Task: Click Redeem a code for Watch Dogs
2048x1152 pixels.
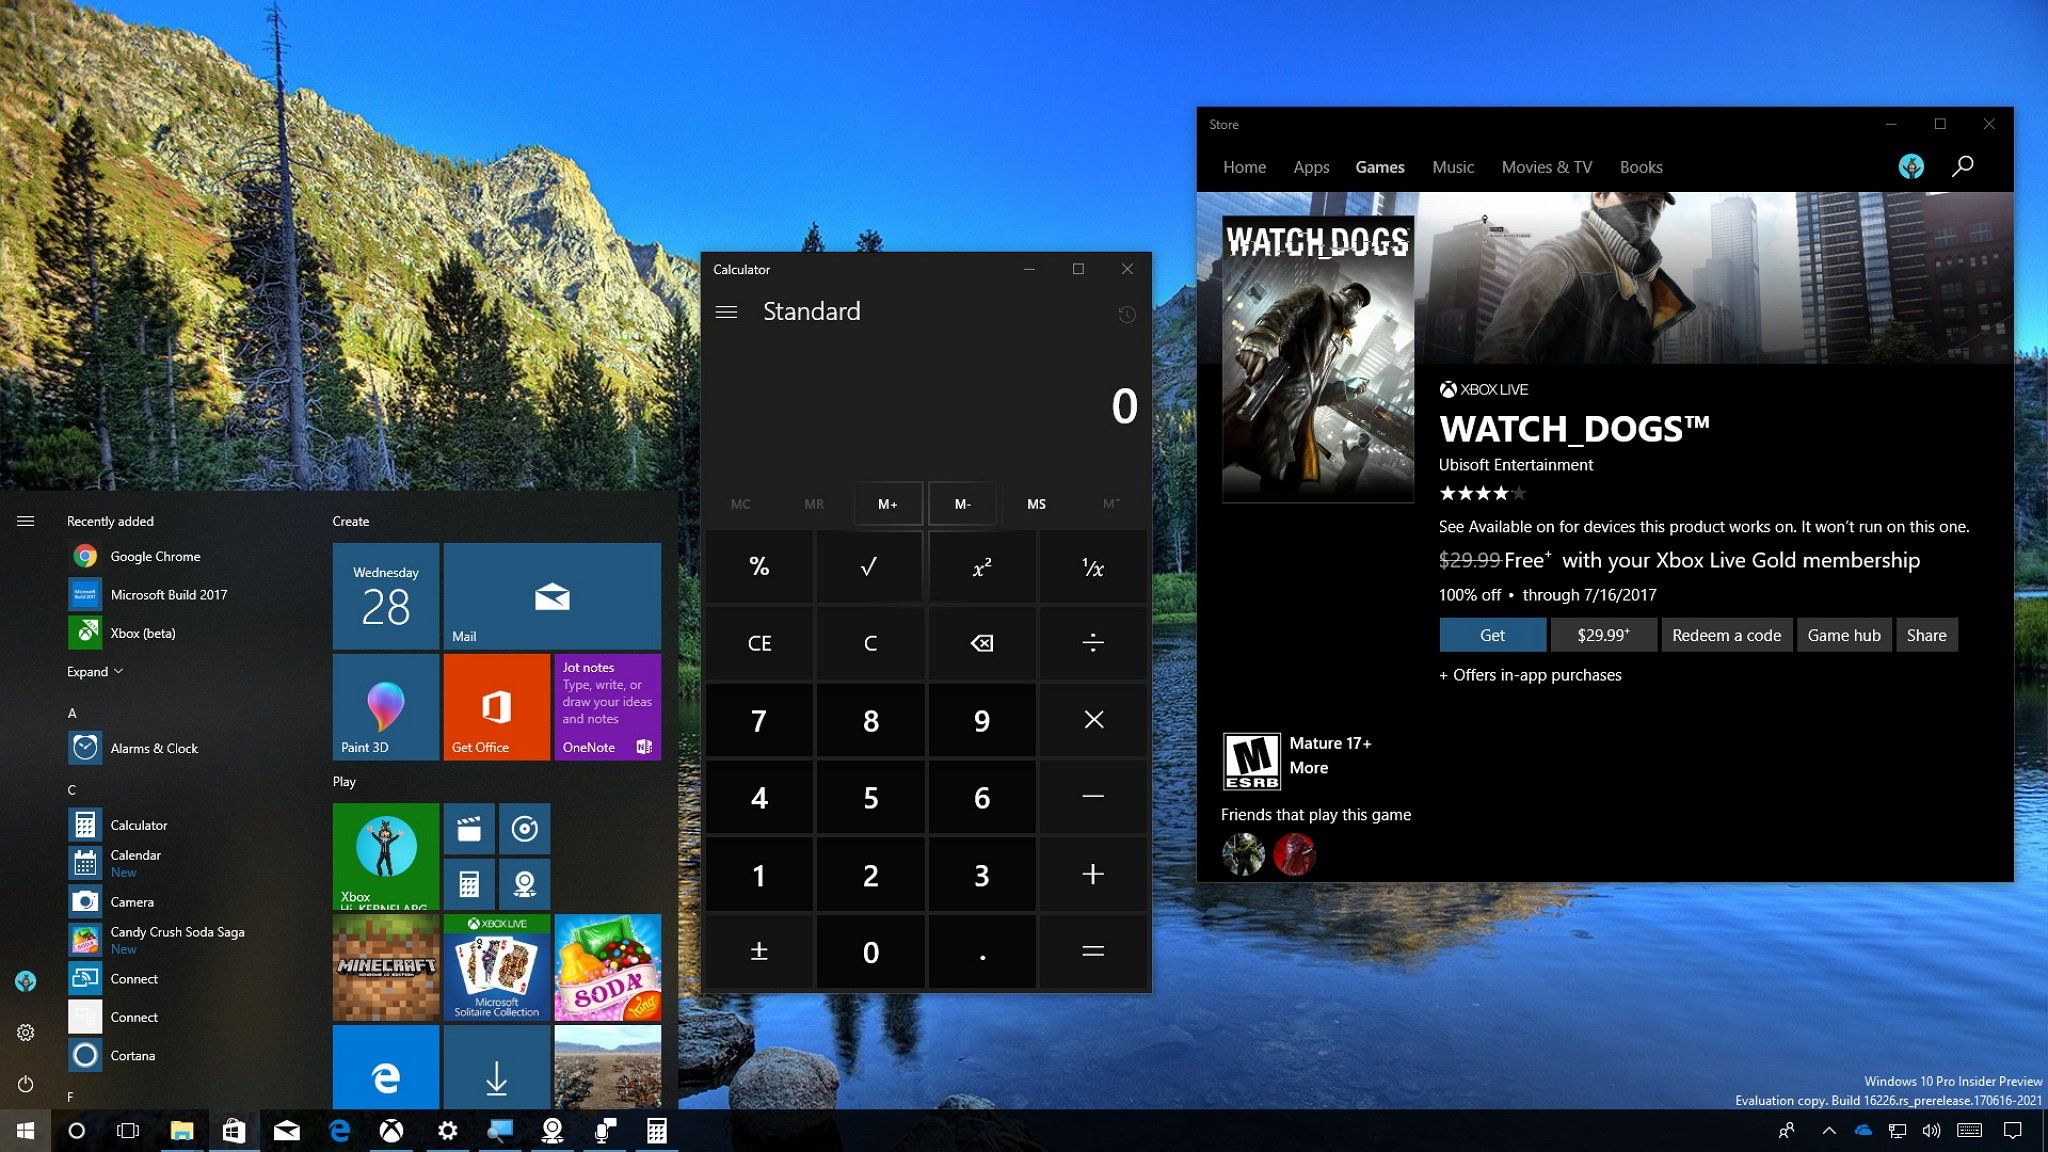Action: (x=1726, y=634)
